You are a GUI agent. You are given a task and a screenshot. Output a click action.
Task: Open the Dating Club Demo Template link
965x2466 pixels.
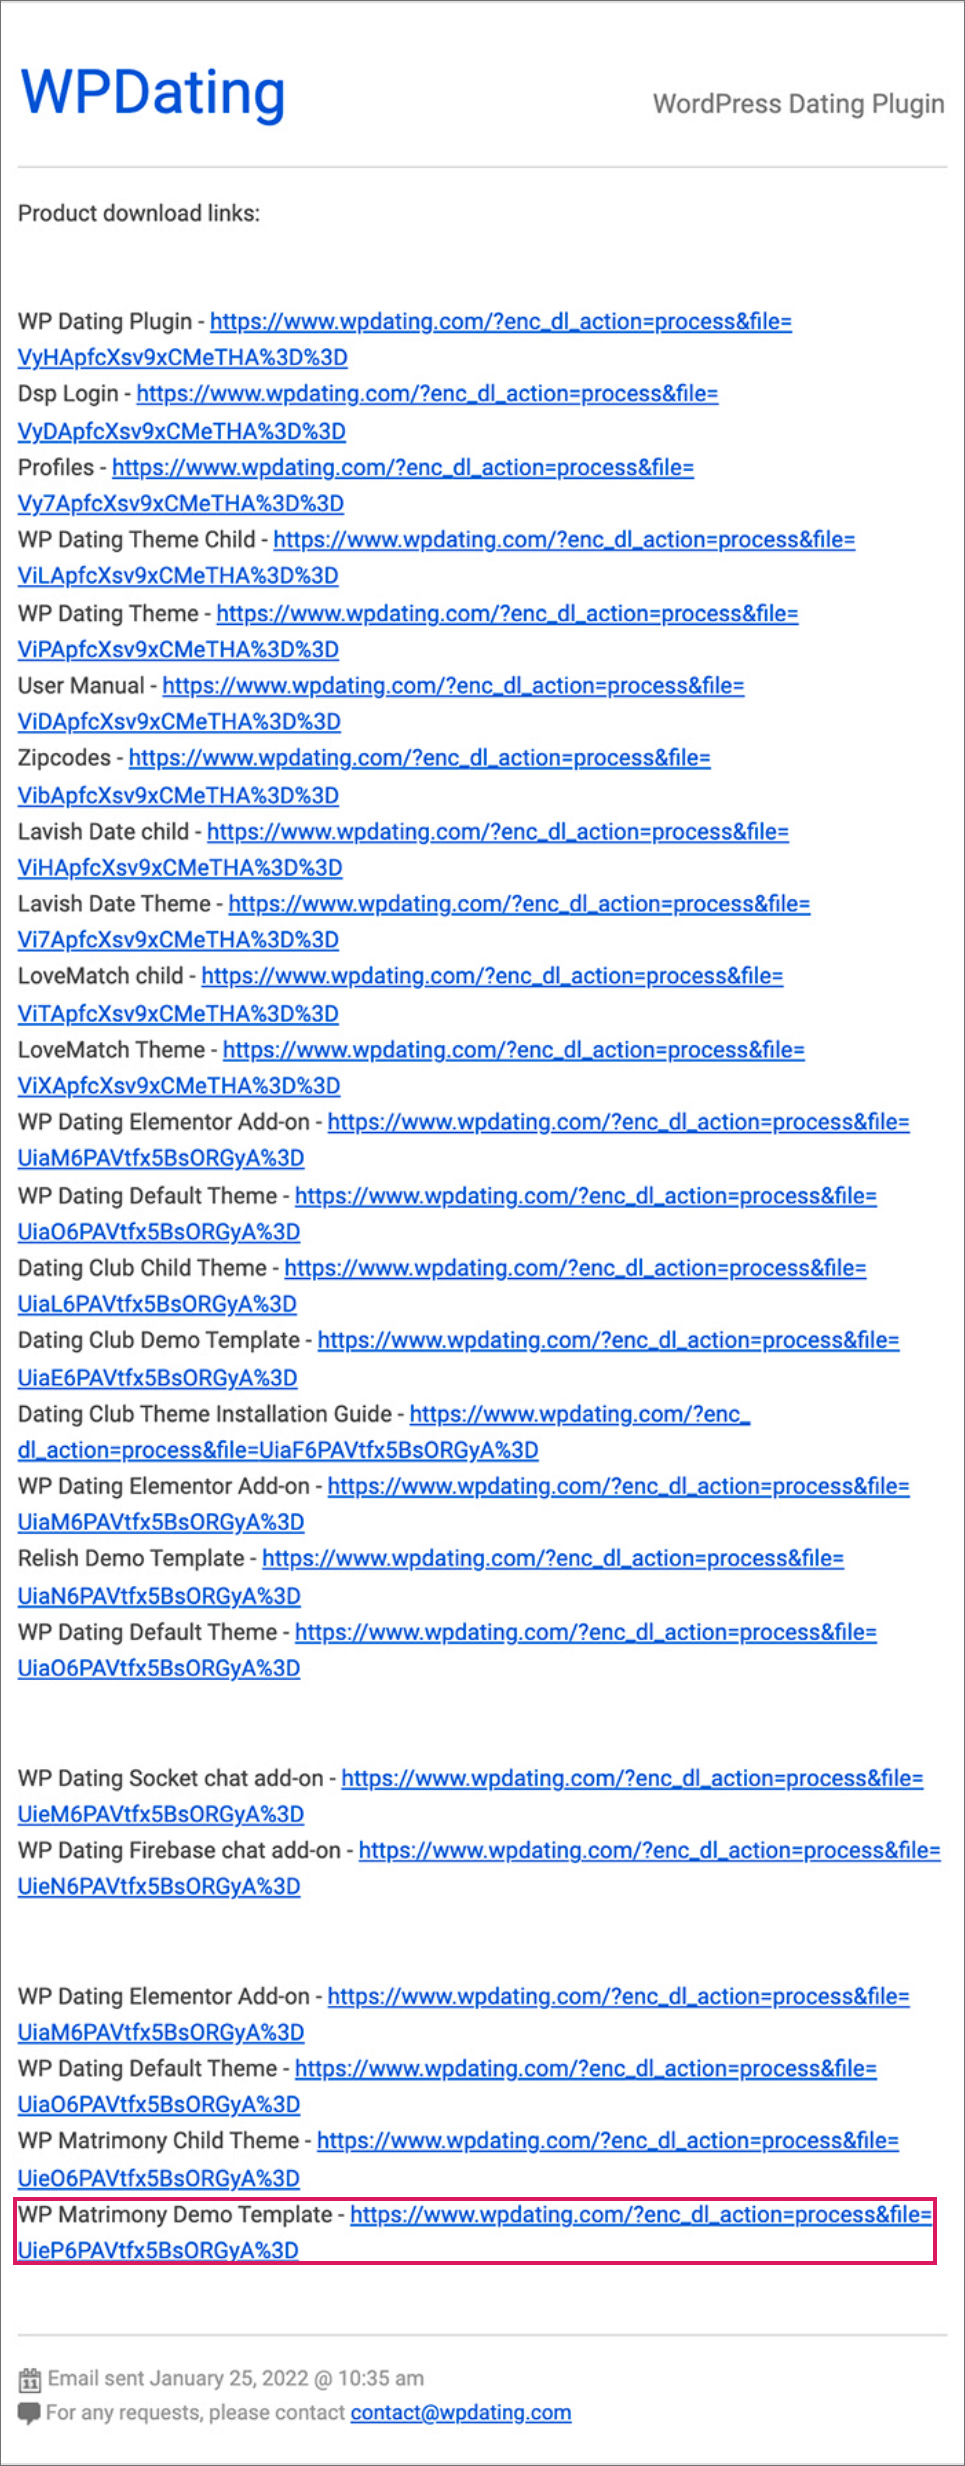(x=609, y=1340)
